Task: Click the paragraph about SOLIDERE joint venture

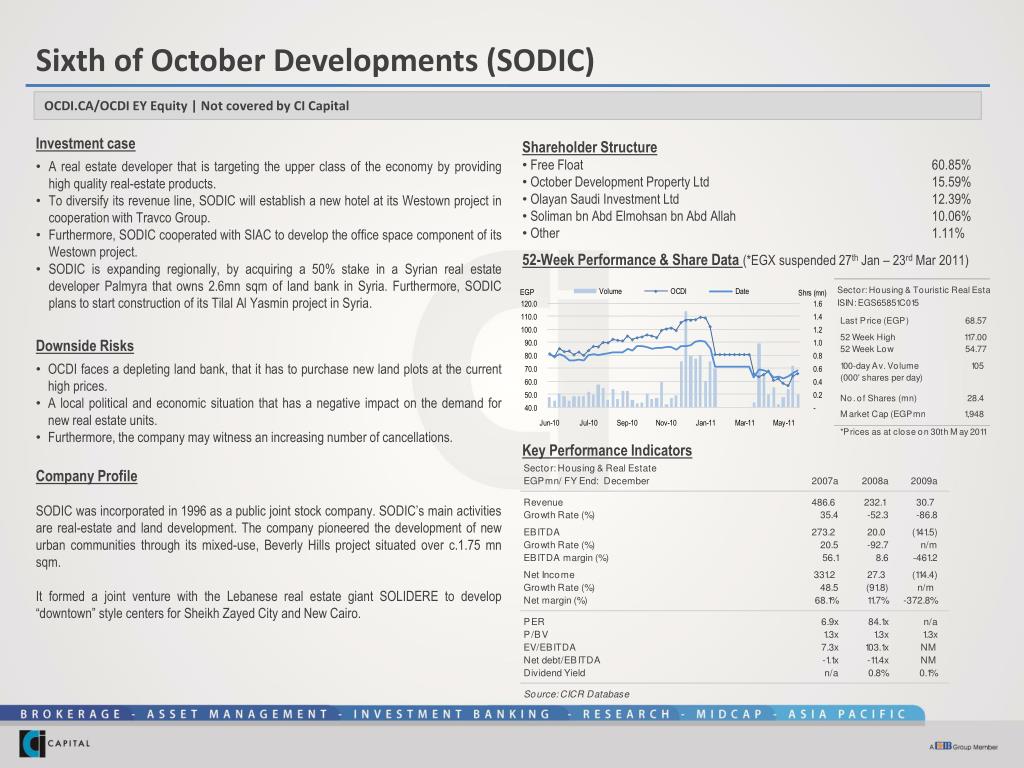Action: [x=268, y=605]
